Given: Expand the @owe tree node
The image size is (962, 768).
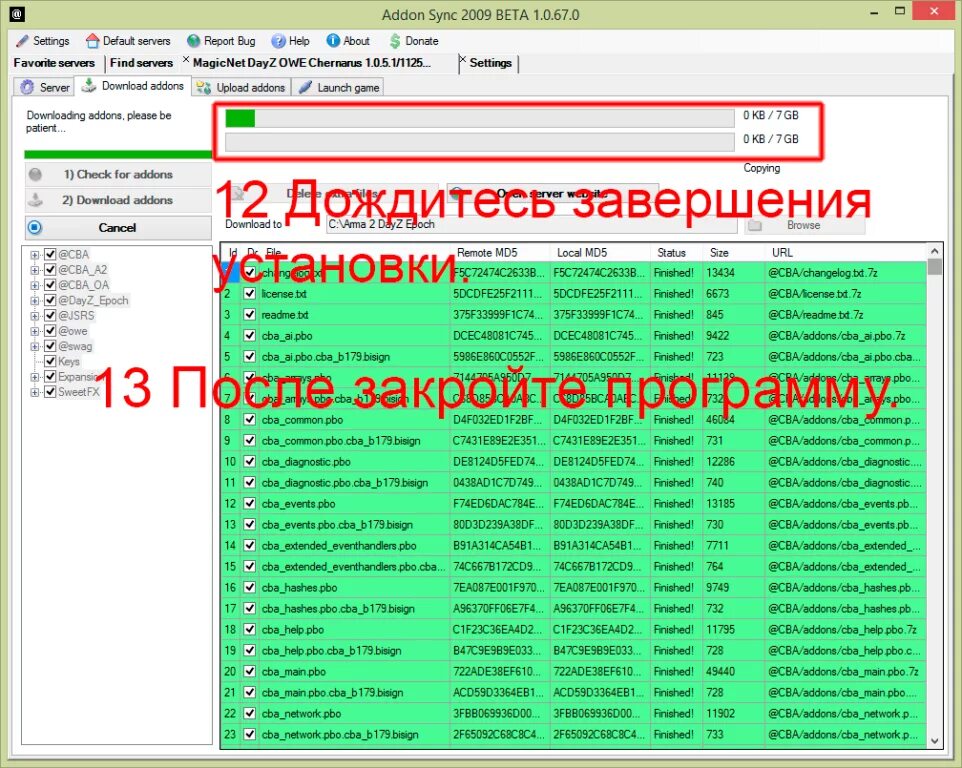Looking at the screenshot, I should click(x=34, y=331).
